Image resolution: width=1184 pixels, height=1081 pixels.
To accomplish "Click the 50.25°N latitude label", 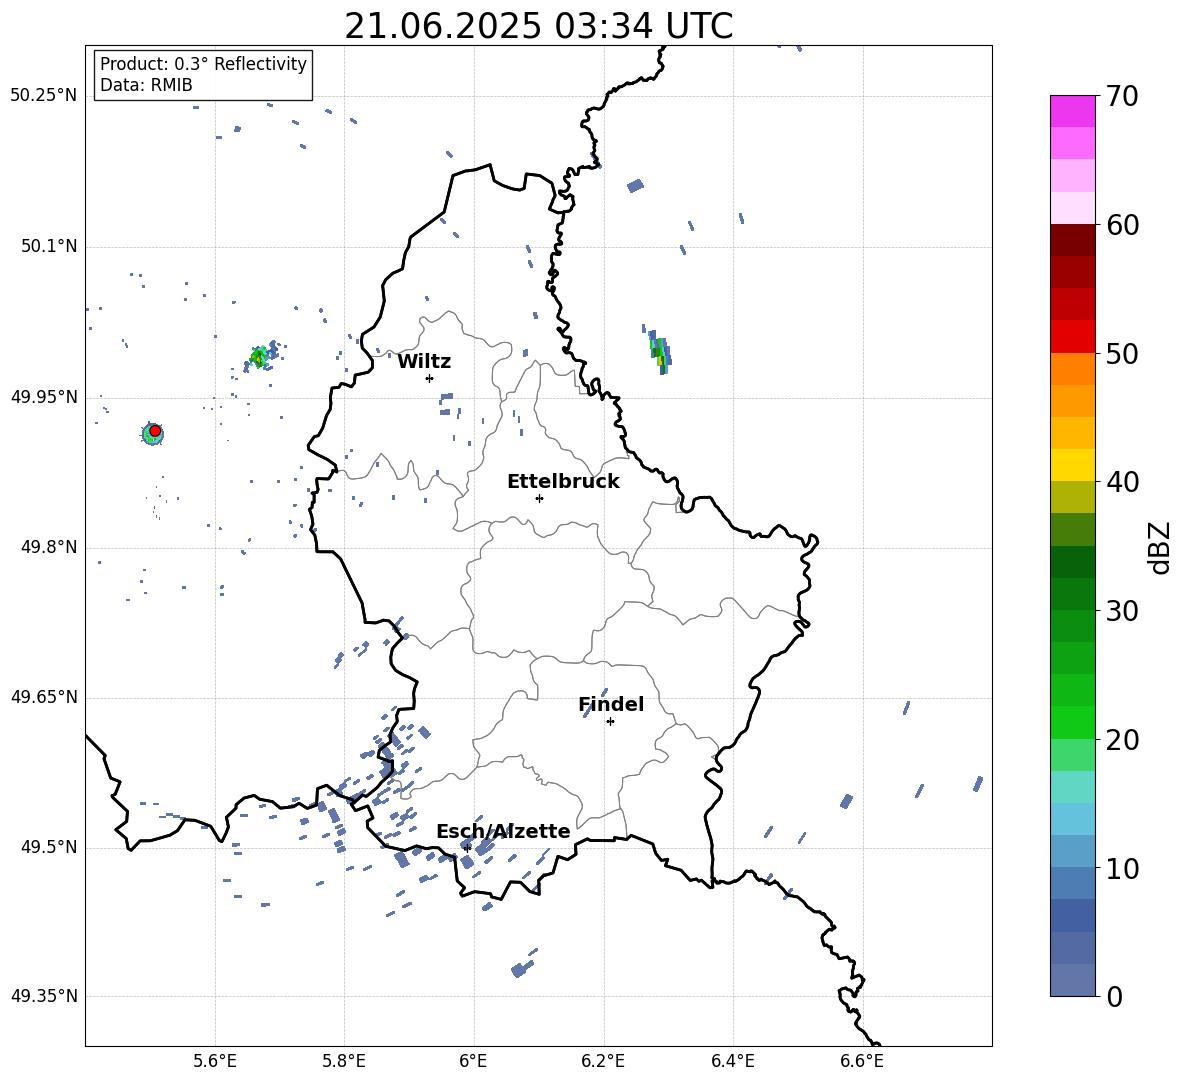I will tap(44, 96).
